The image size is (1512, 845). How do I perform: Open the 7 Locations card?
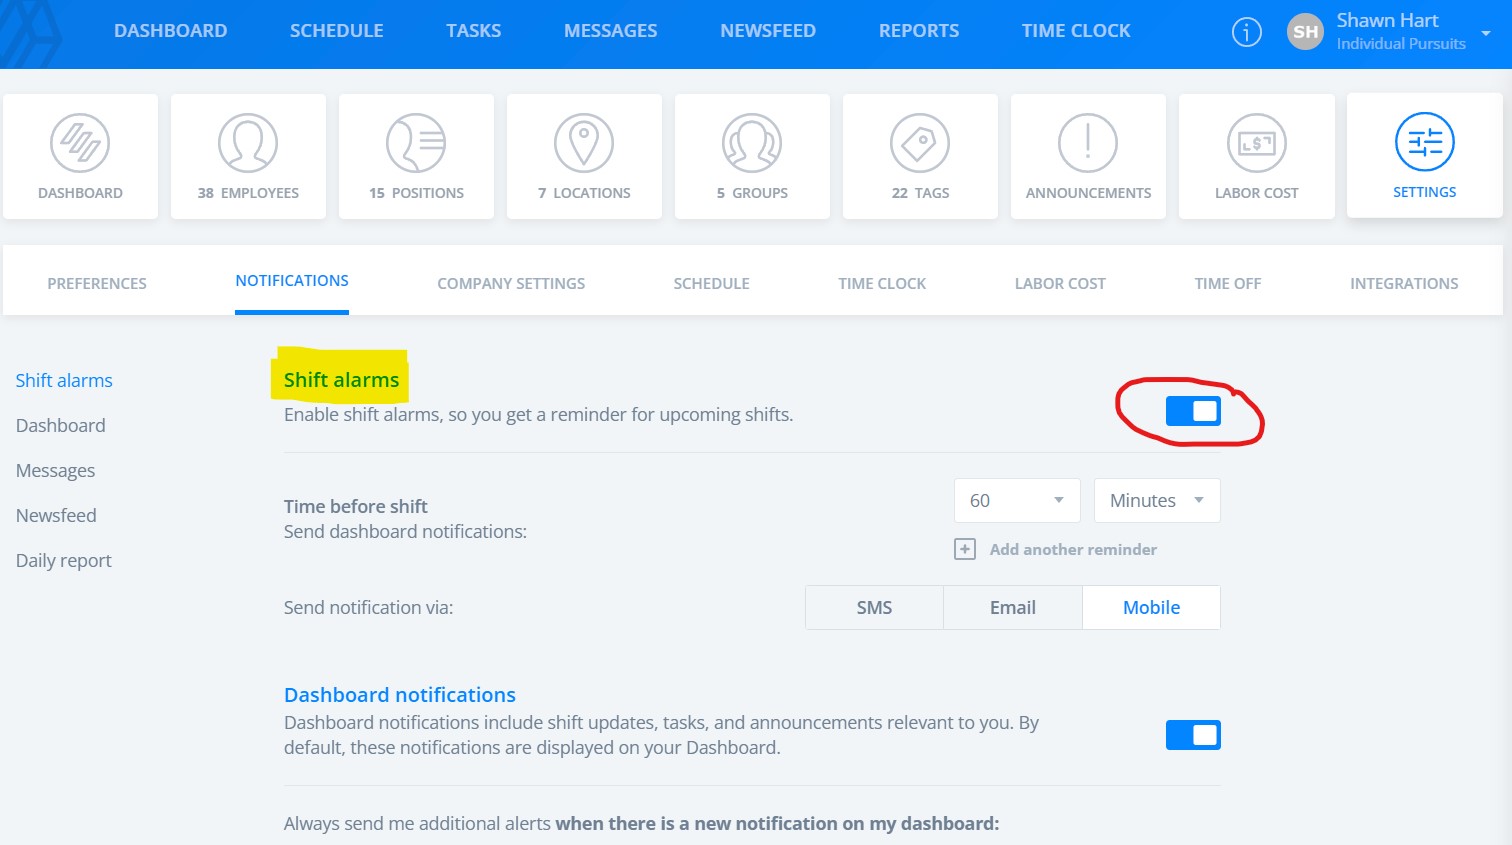[x=584, y=156]
